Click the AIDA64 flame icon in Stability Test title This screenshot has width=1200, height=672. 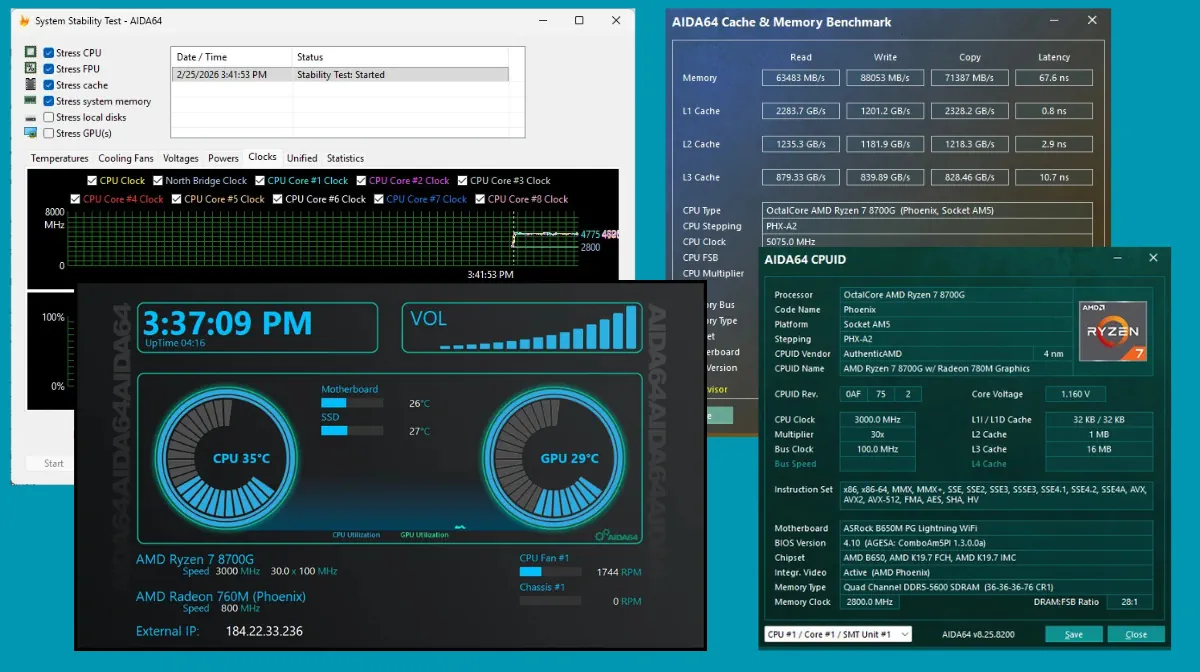coord(24,20)
